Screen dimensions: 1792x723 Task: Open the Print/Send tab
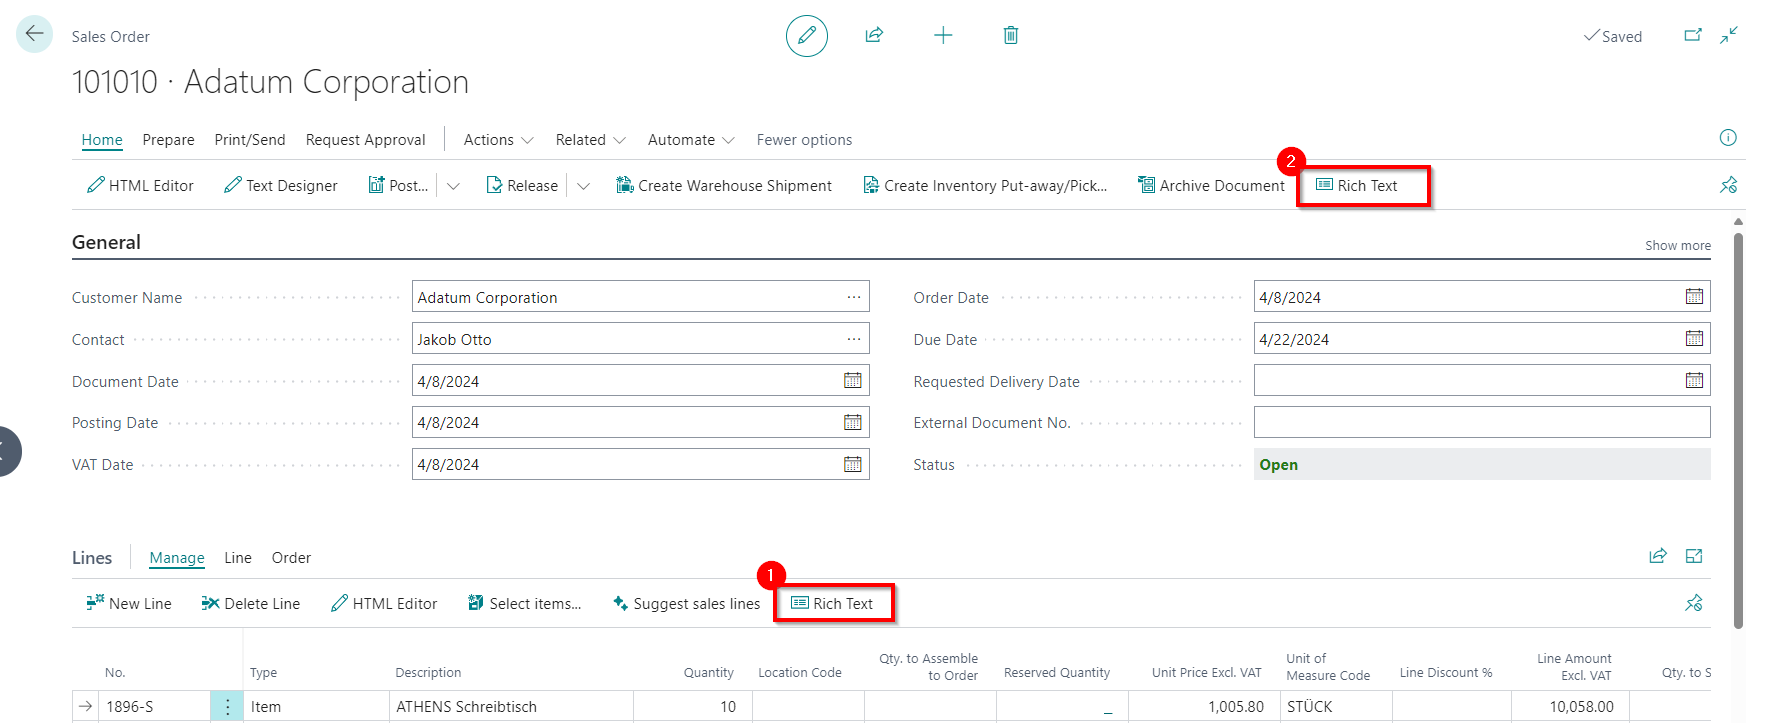coord(250,140)
